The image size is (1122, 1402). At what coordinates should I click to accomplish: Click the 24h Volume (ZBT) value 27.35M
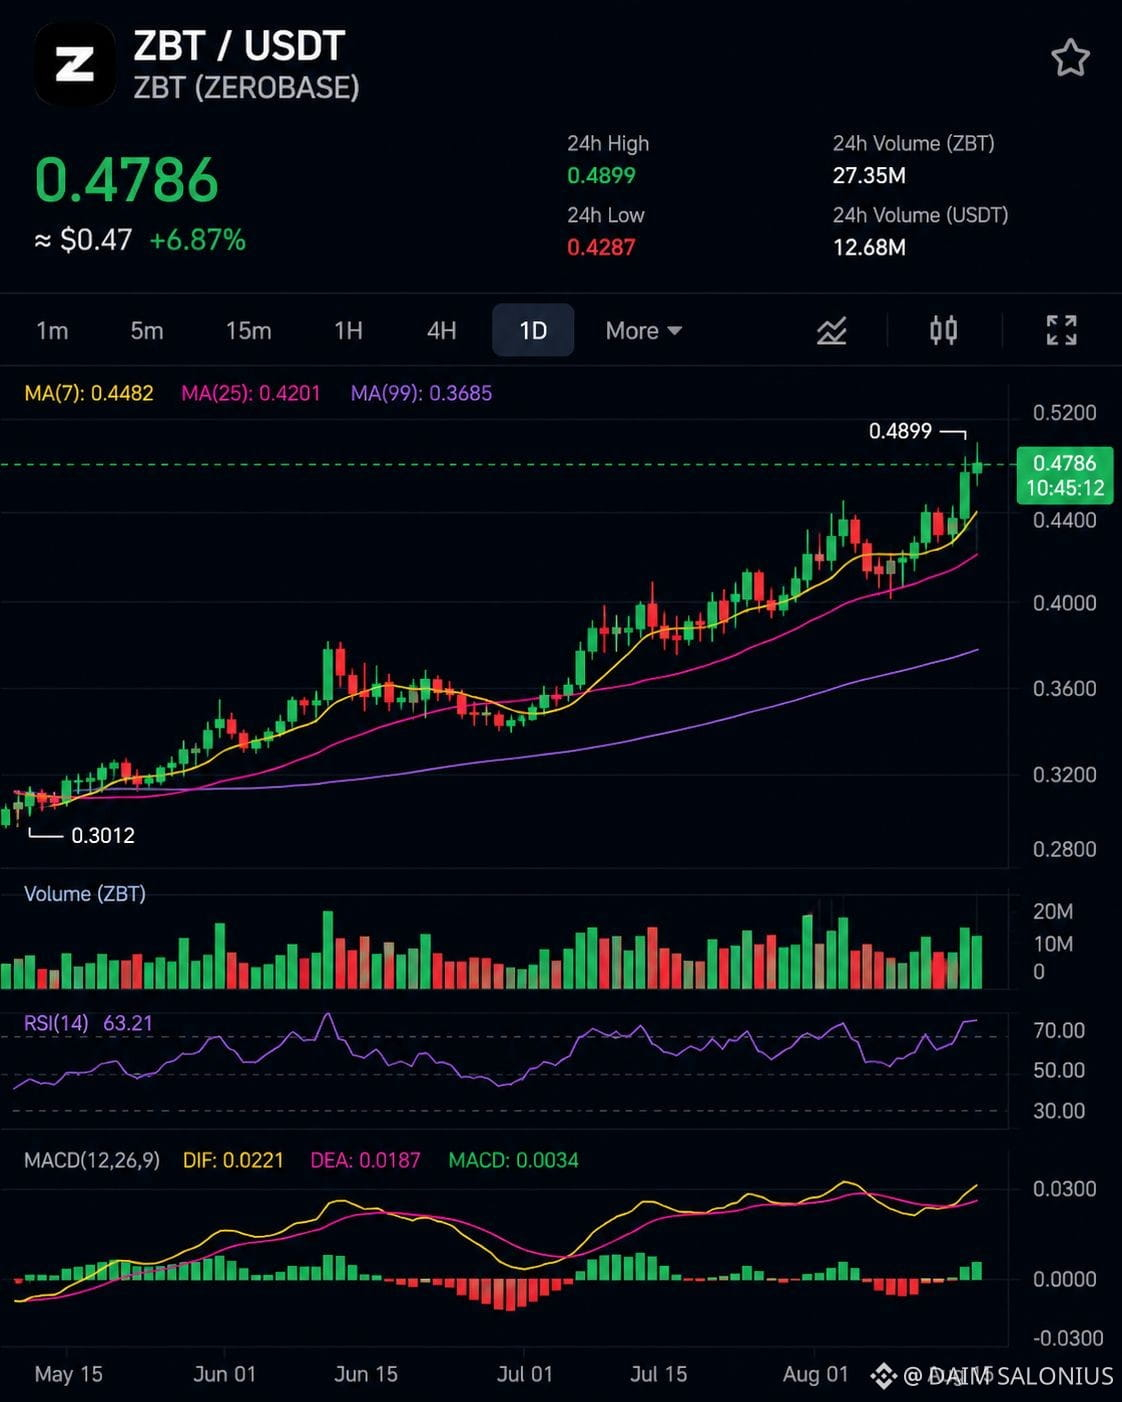pos(869,176)
